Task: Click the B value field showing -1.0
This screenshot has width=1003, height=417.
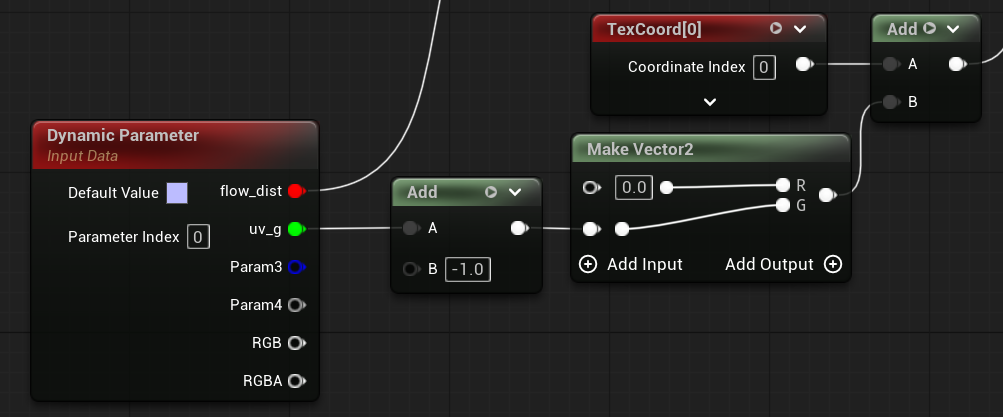Action: pyautogui.click(x=468, y=269)
